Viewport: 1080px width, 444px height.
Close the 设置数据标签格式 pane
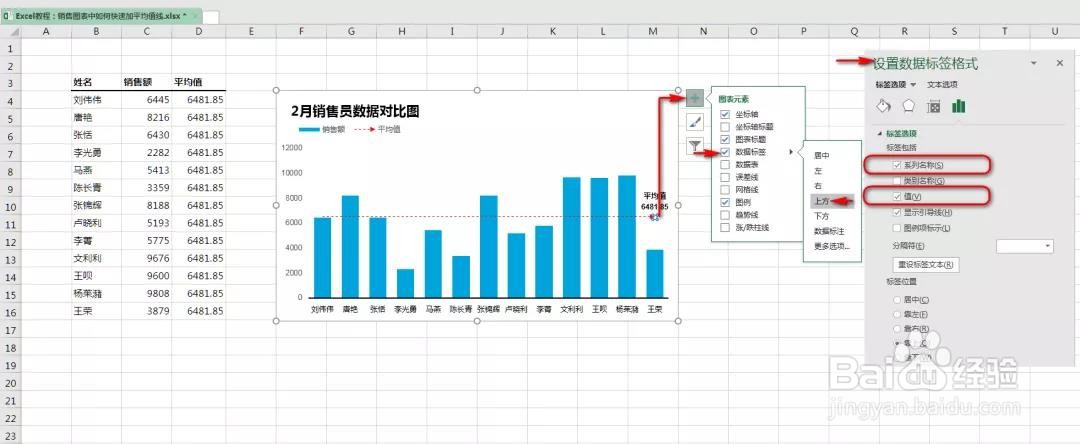[x=1060, y=63]
